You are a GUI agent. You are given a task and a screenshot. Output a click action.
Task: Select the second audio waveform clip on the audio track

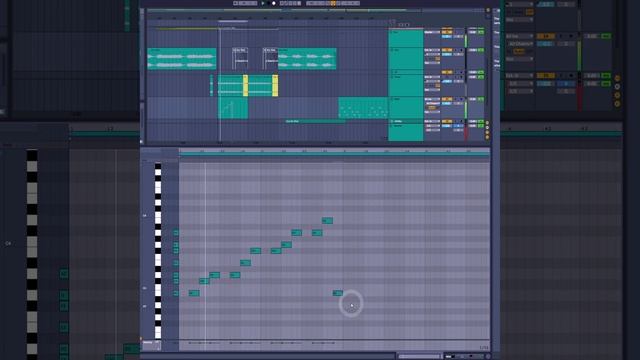pyautogui.click(x=307, y=58)
